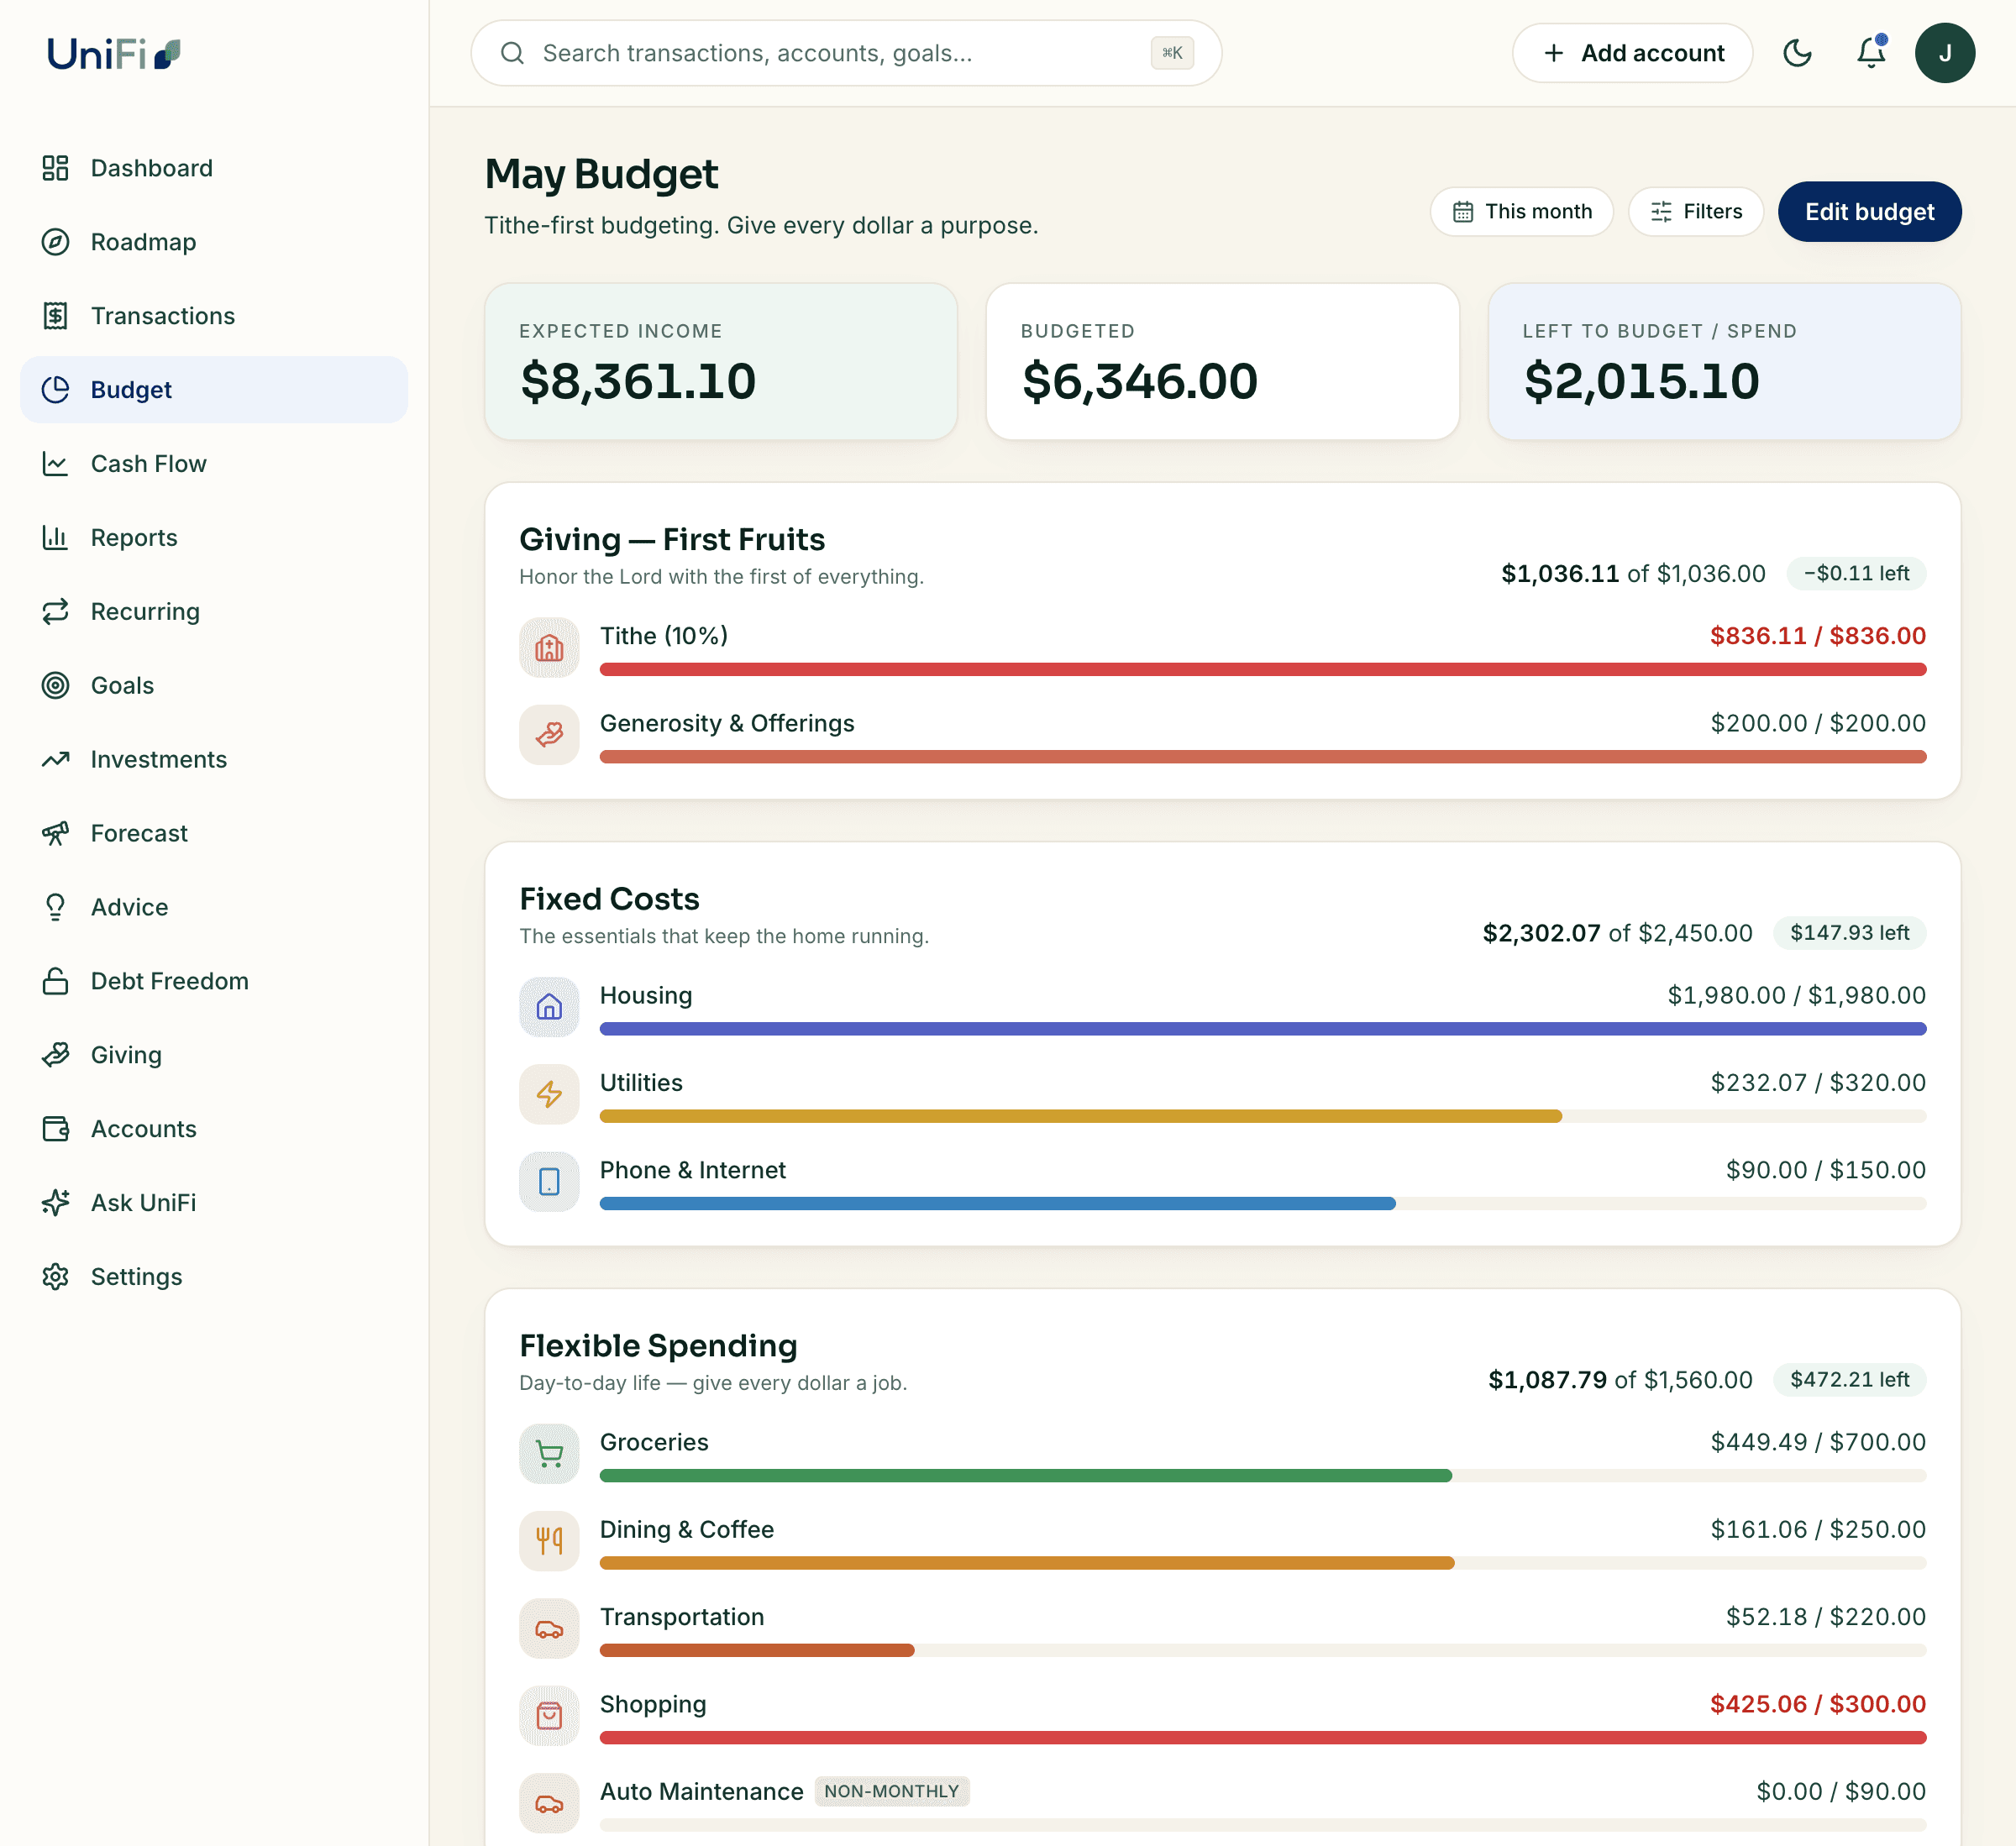This screenshot has width=2016, height=1846.
Task: Click the Dining & Coffee utensils icon
Action: click(x=549, y=1541)
